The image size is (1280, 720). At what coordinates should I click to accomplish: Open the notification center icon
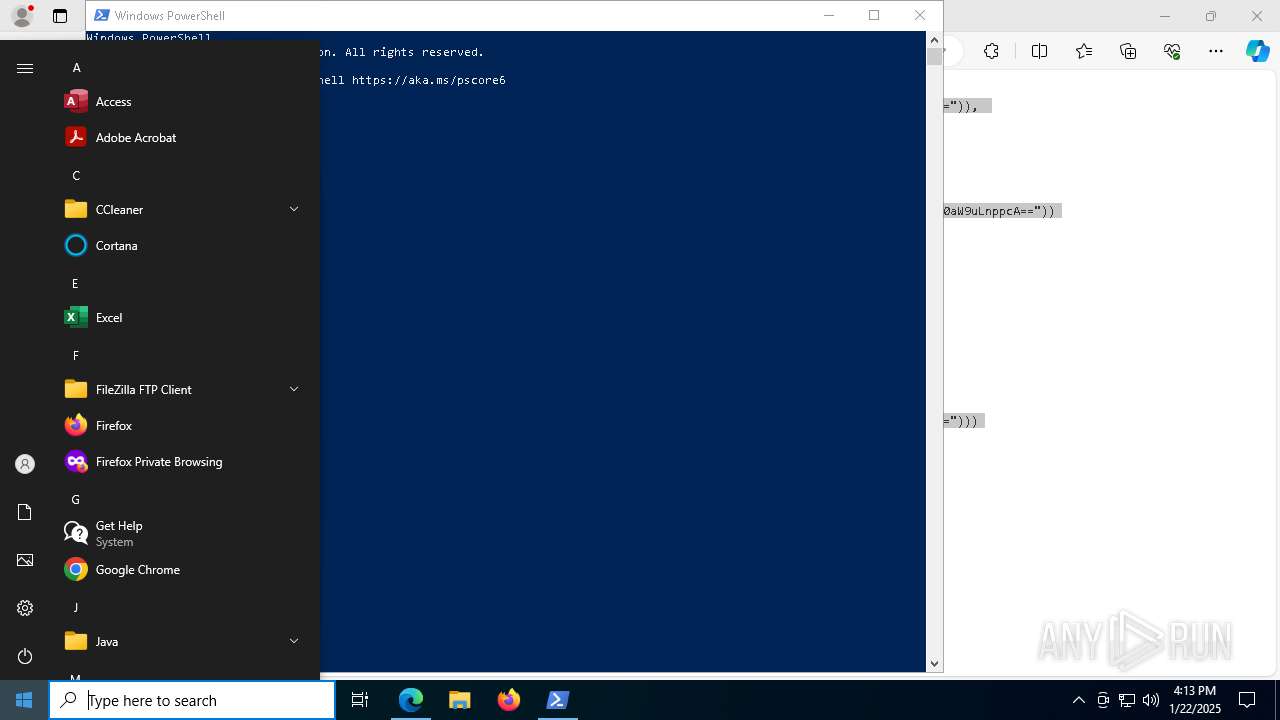pos(1247,700)
